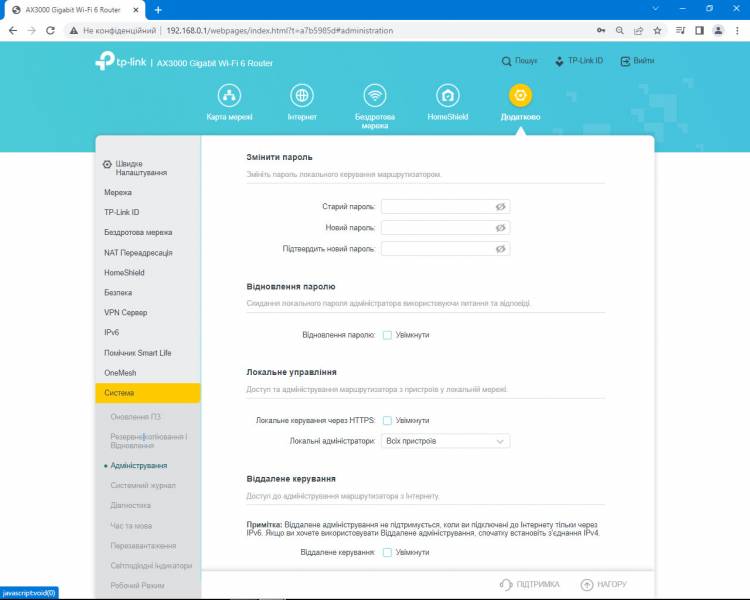Enable Віддалене керування checkbox
The height and width of the screenshot is (600, 750).
tap(387, 552)
